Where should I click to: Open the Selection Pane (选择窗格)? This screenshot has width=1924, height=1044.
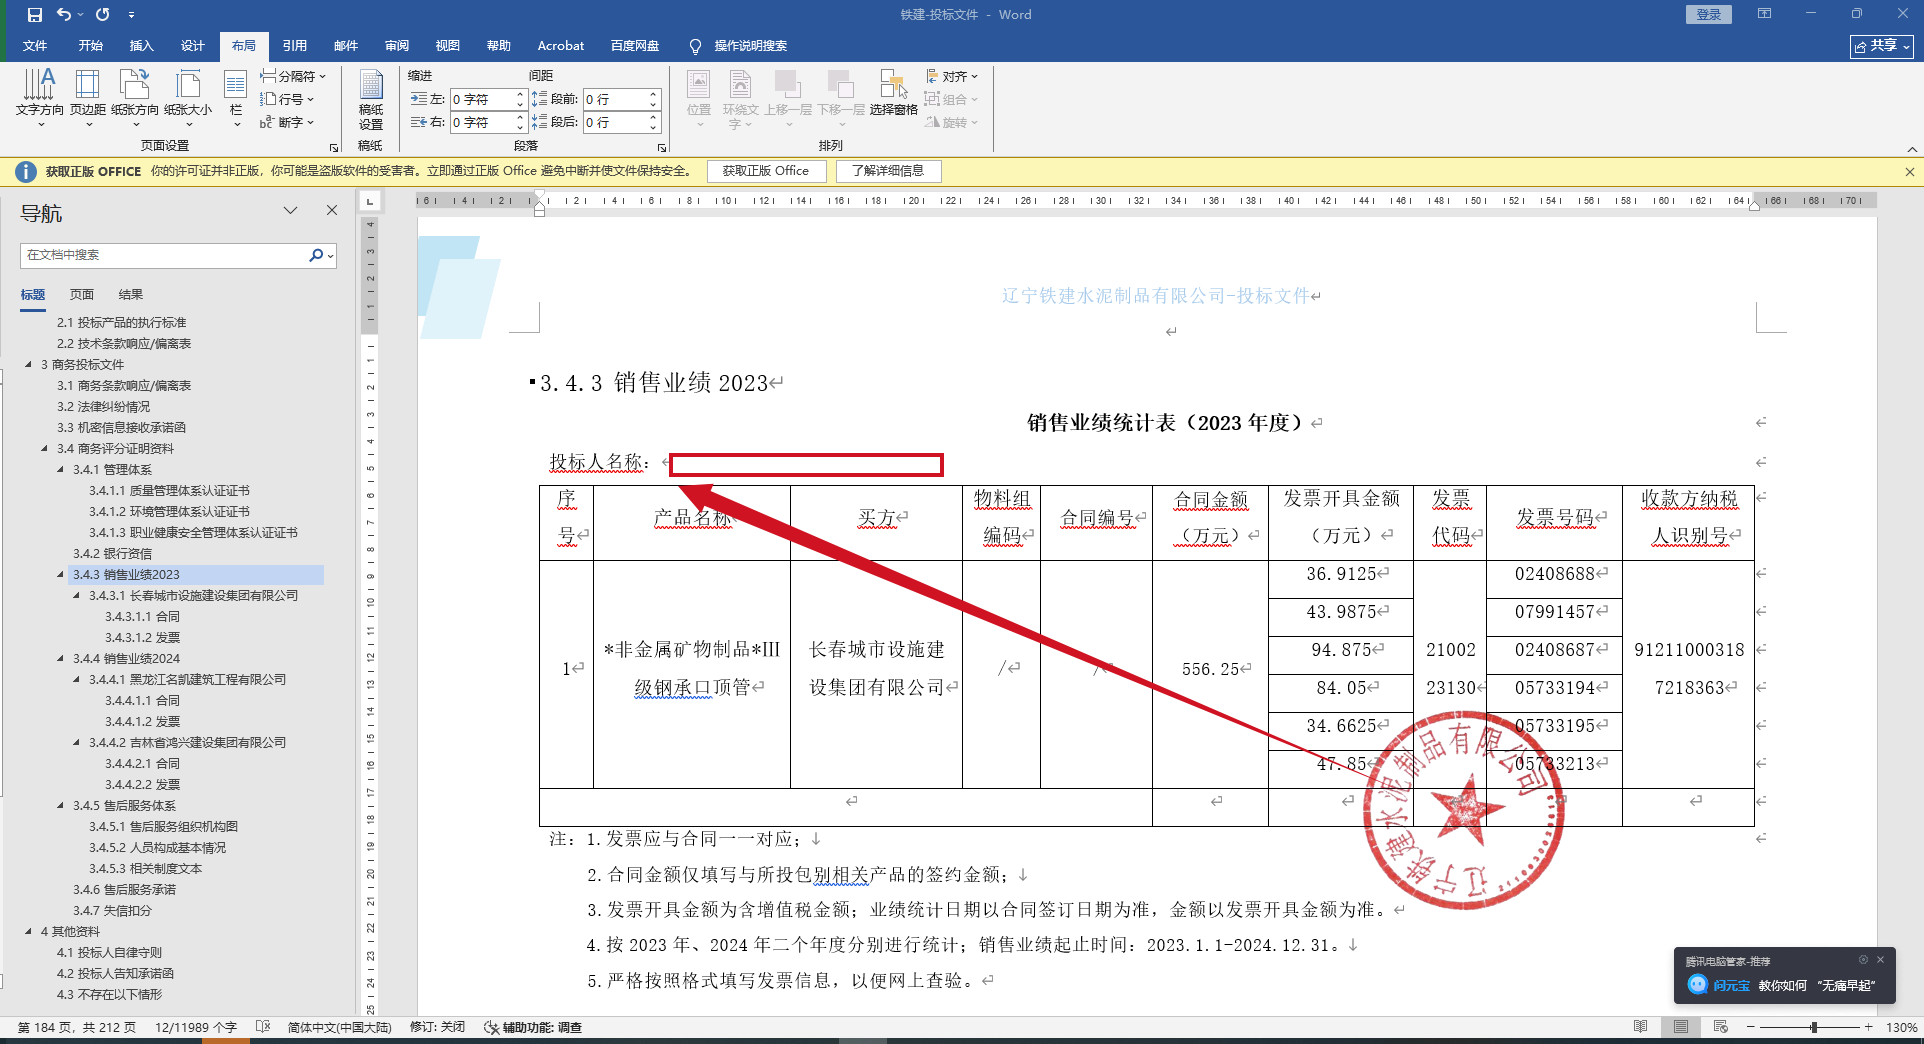893,93
